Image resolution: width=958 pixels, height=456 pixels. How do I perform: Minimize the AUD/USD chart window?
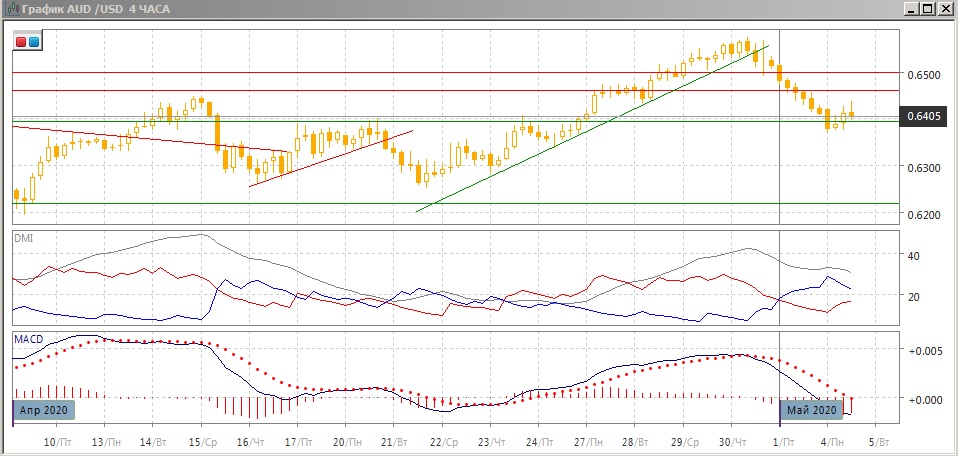click(x=912, y=9)
